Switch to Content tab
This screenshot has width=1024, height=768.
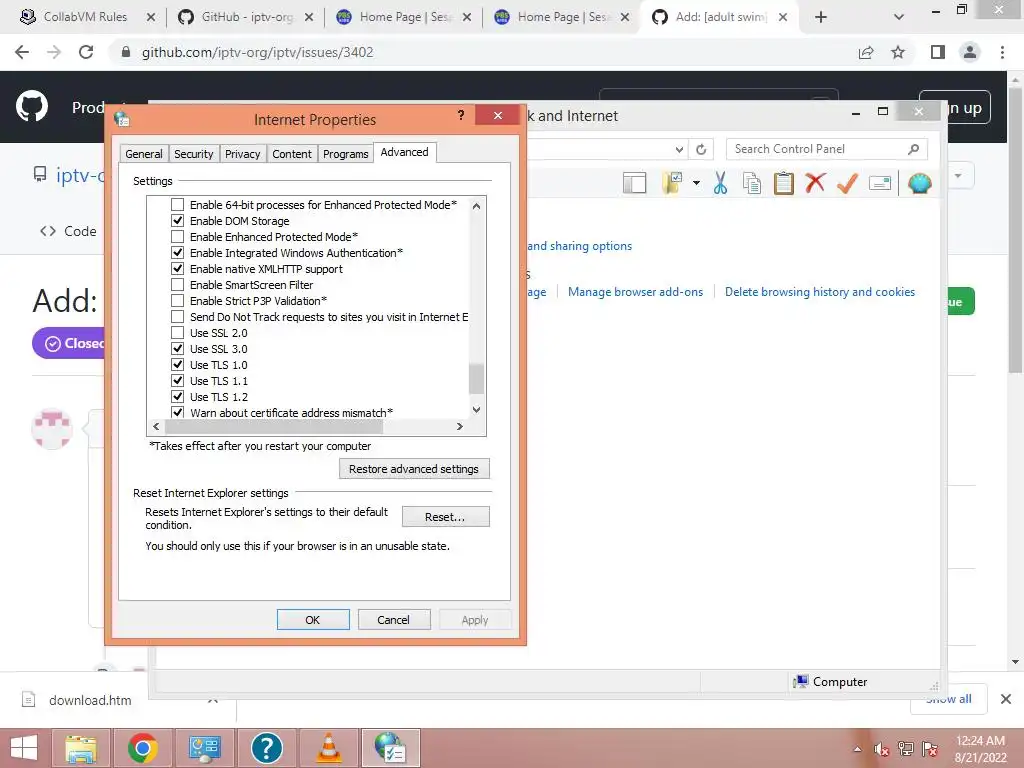(x=292, y=154)
